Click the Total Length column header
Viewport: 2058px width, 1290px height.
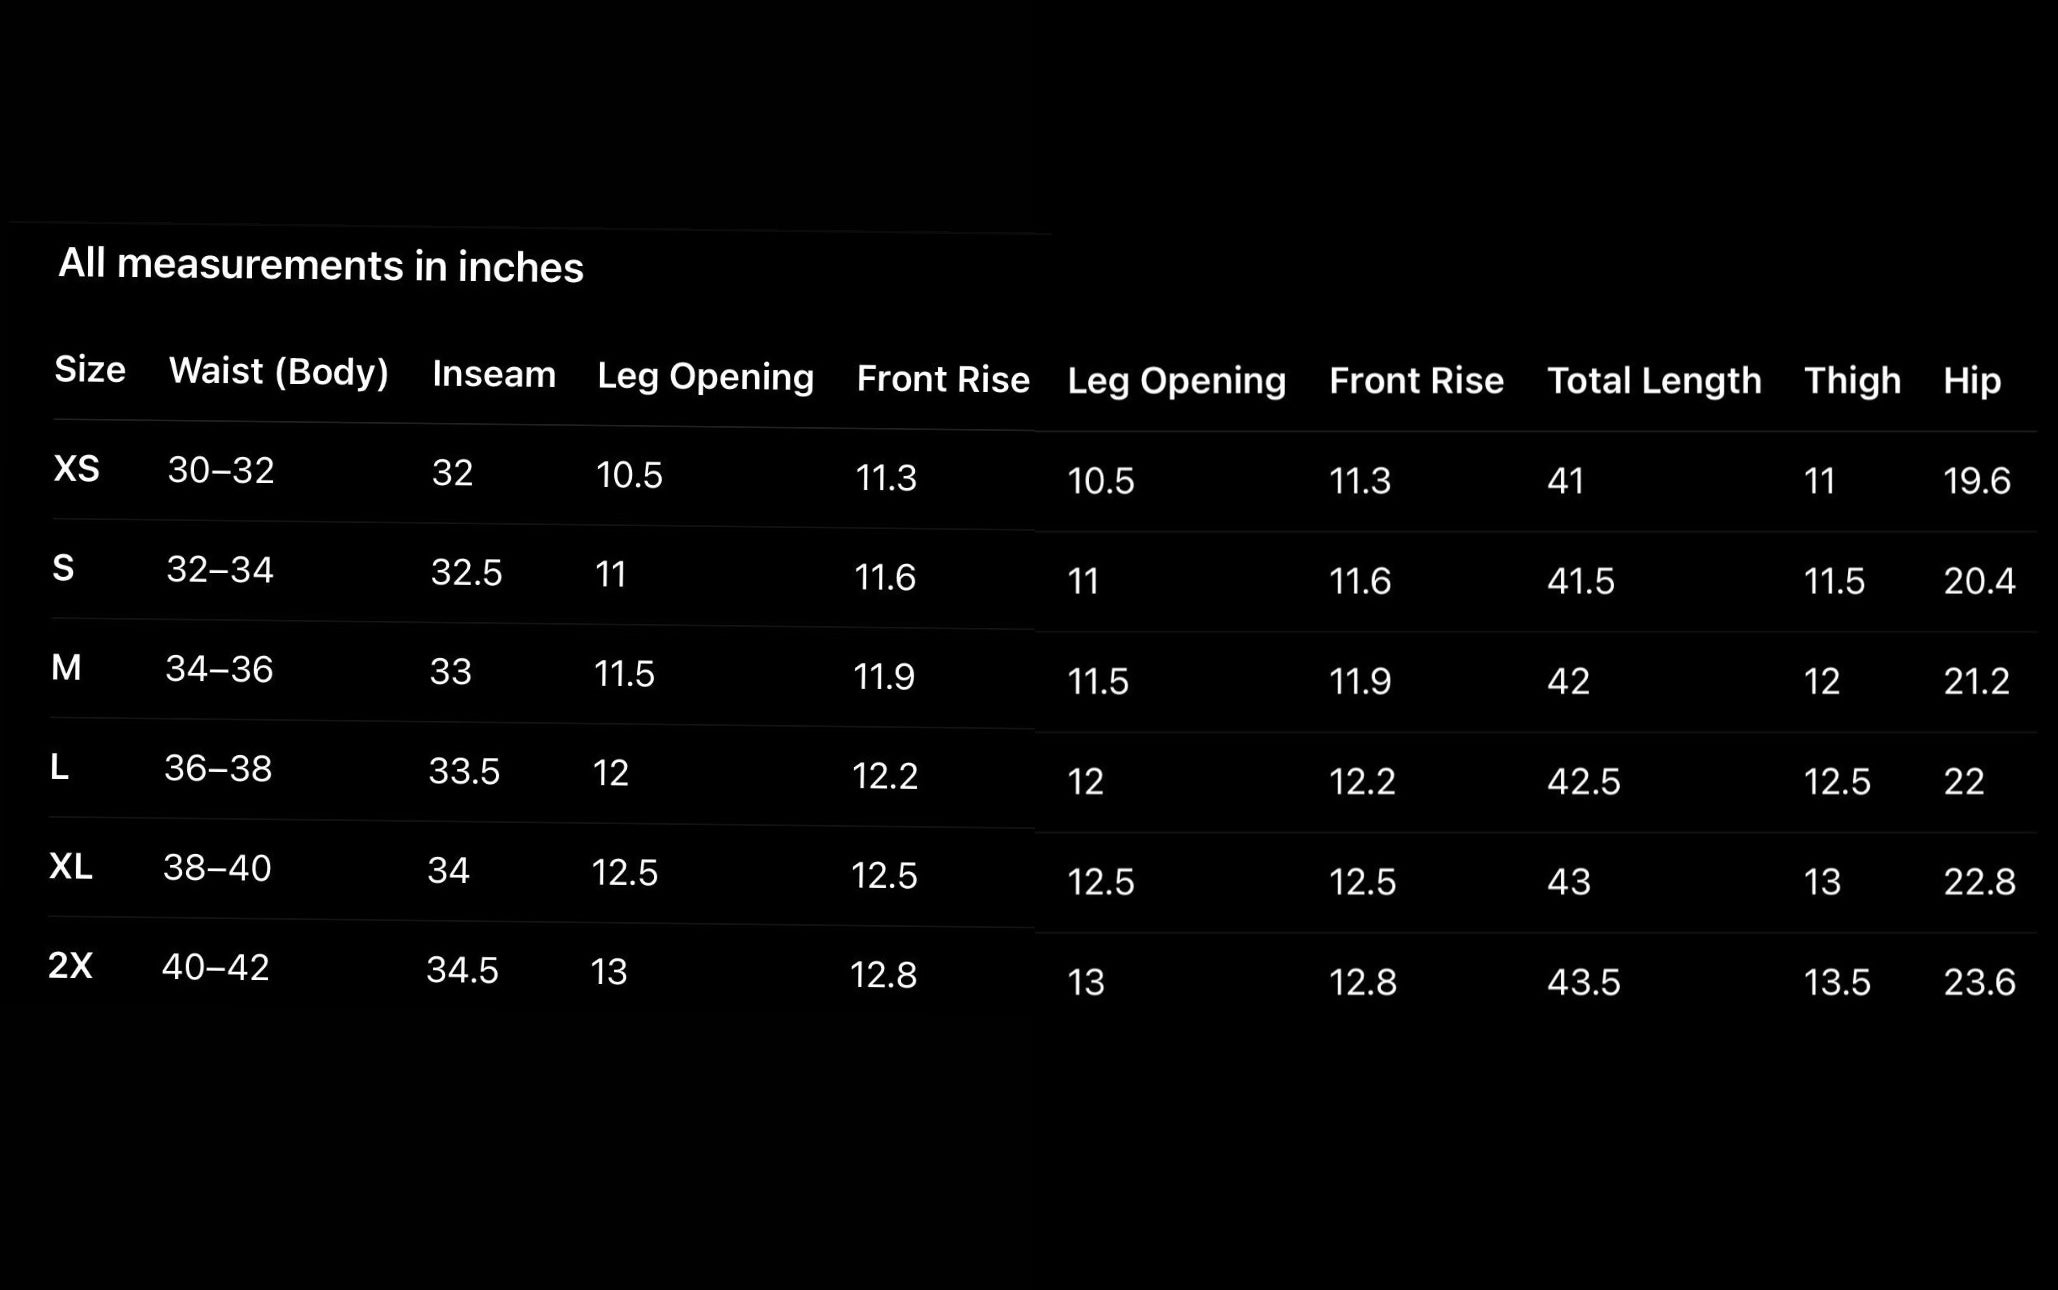1653,380
